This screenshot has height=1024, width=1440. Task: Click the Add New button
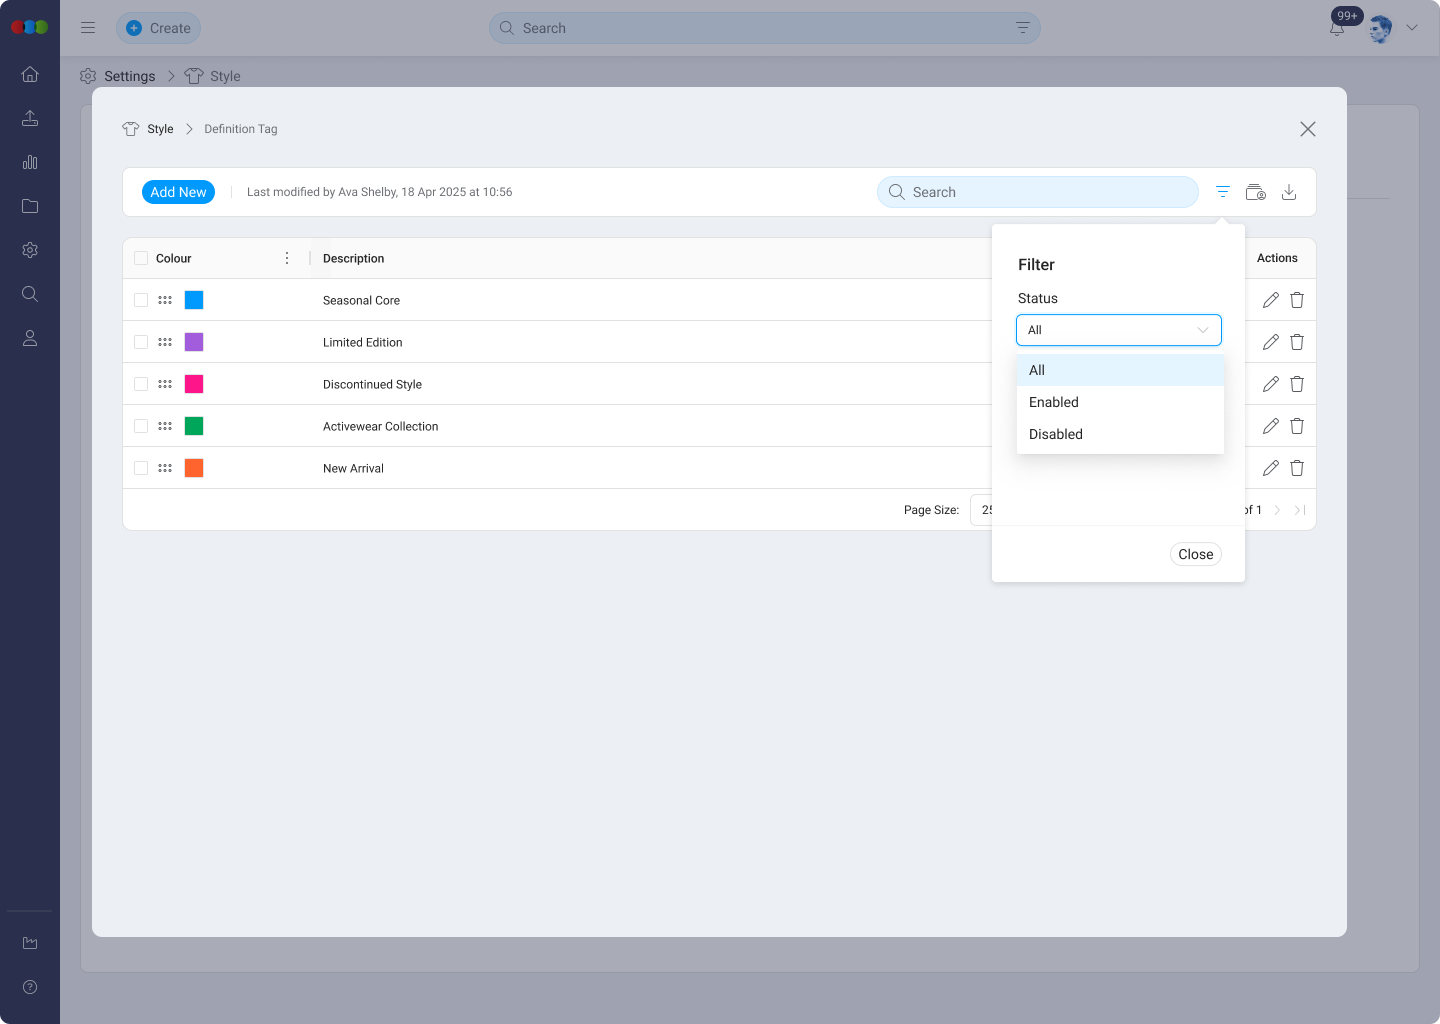[x=178, y=191]
